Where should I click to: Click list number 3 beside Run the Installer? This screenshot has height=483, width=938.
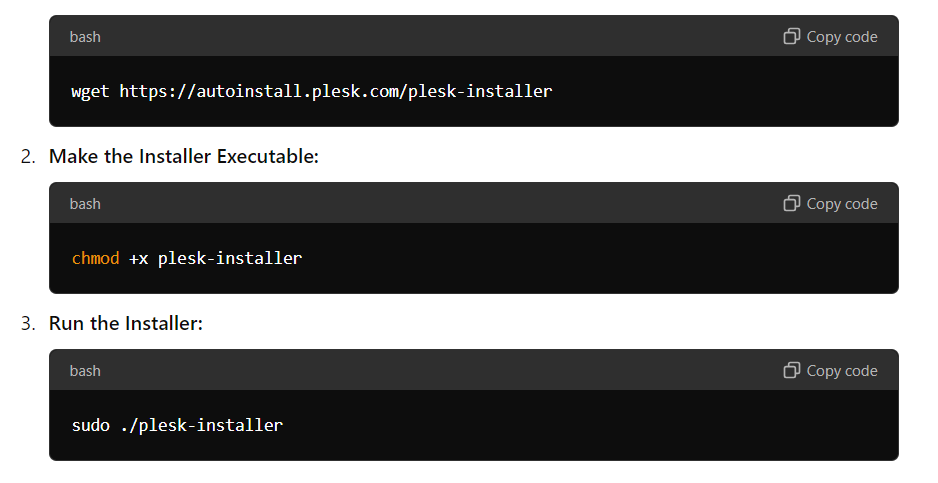tap(28, 323)
